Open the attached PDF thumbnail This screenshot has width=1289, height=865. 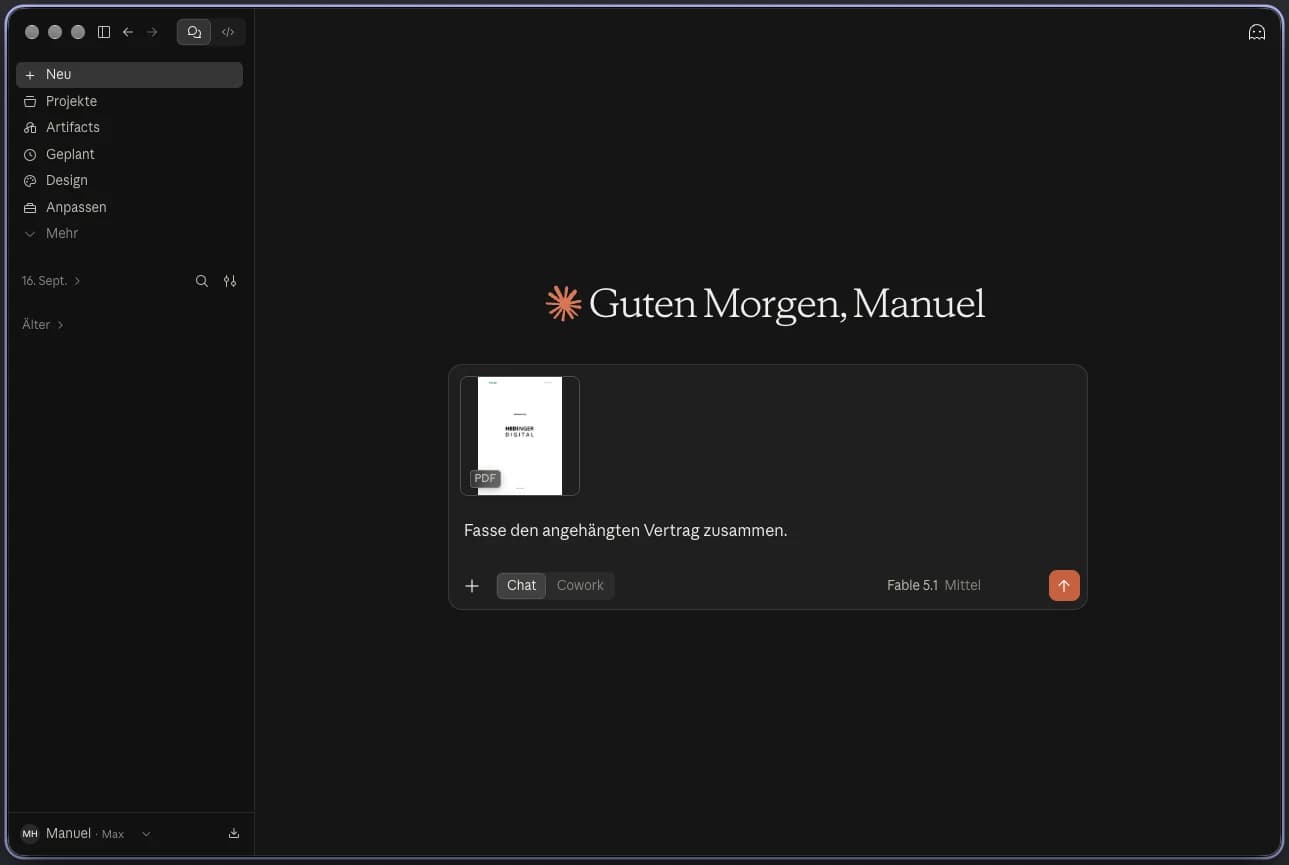[x=520, y=436]
